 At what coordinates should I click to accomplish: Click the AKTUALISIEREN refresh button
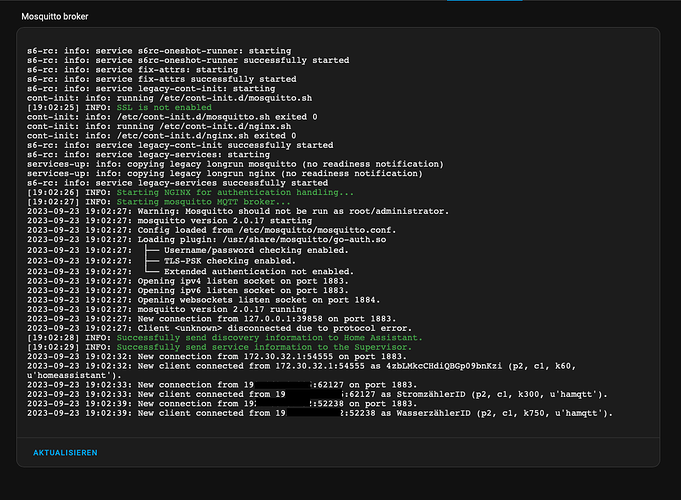coord(65,453)
